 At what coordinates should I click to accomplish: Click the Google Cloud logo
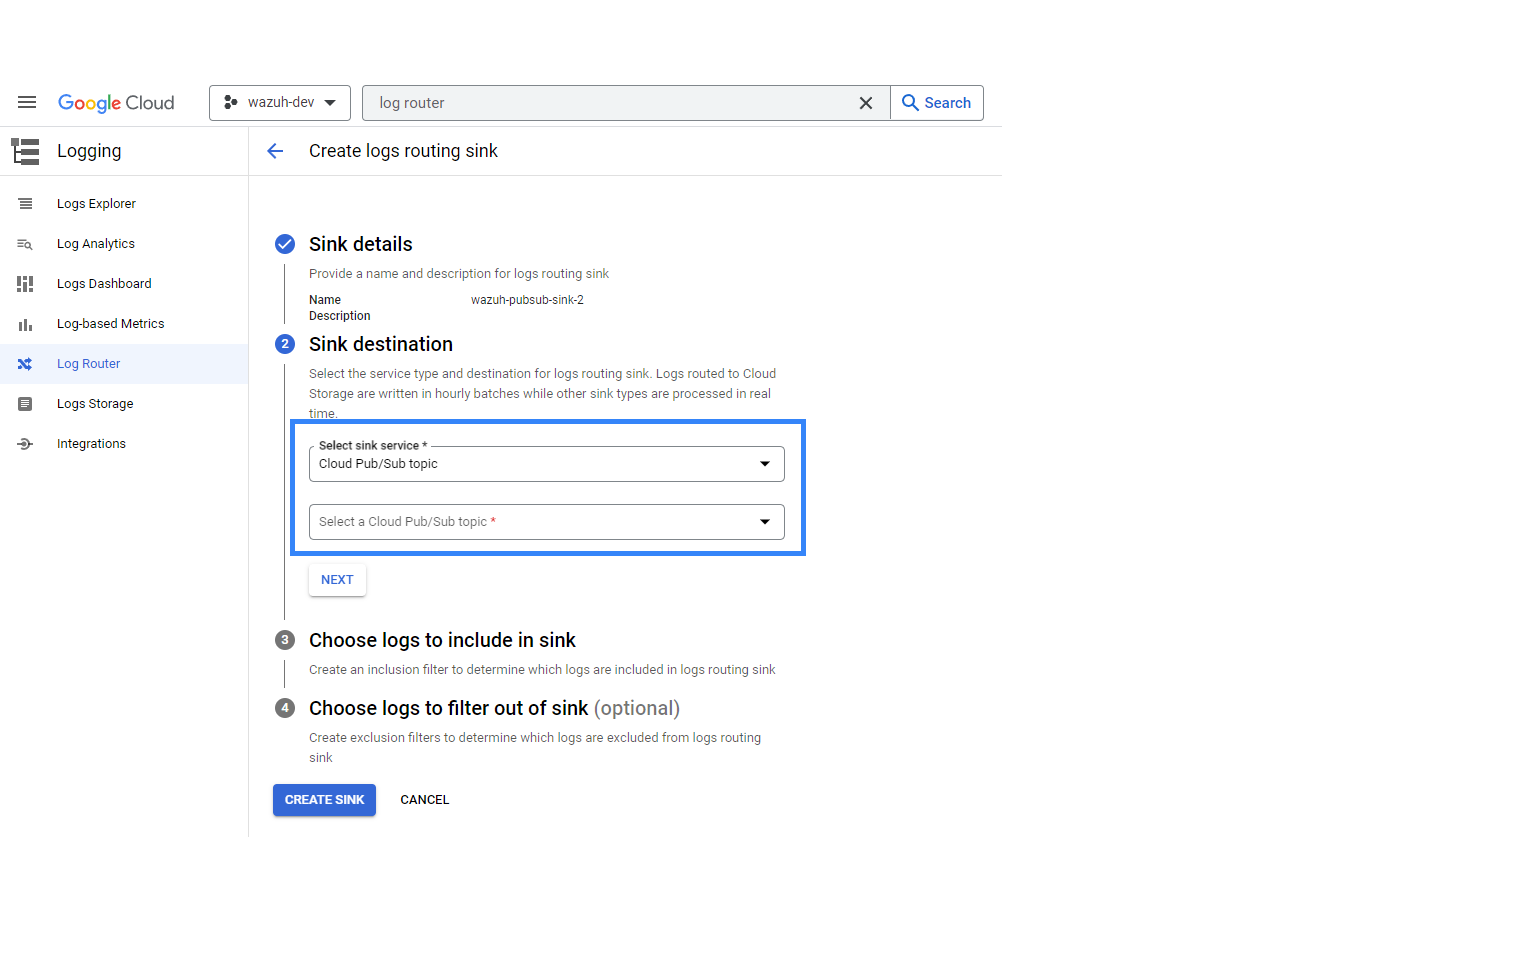click(x=116, y=103)
